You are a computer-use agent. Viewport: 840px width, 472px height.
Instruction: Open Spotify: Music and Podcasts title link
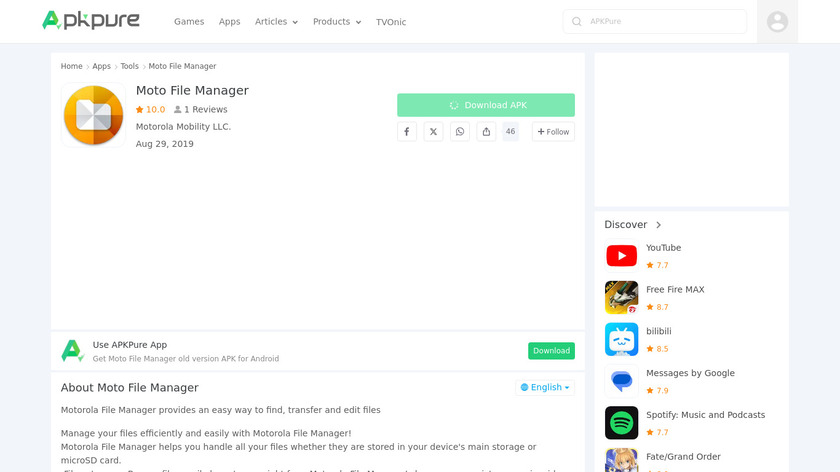coord(706,415)
